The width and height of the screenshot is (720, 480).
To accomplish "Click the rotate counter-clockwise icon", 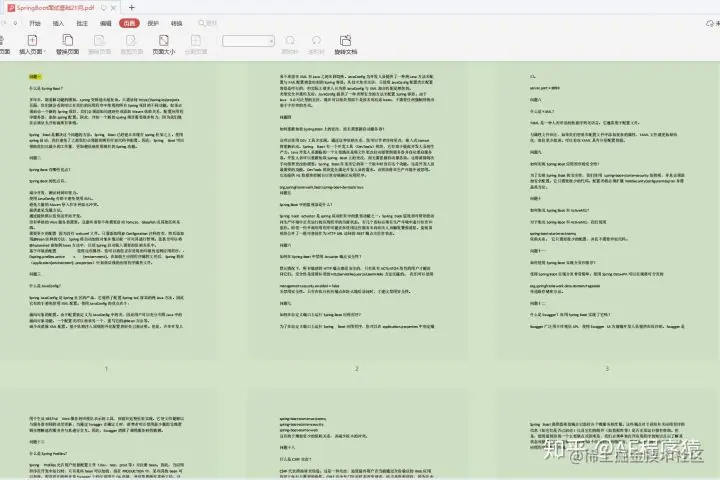I will [x=316, y=40].
